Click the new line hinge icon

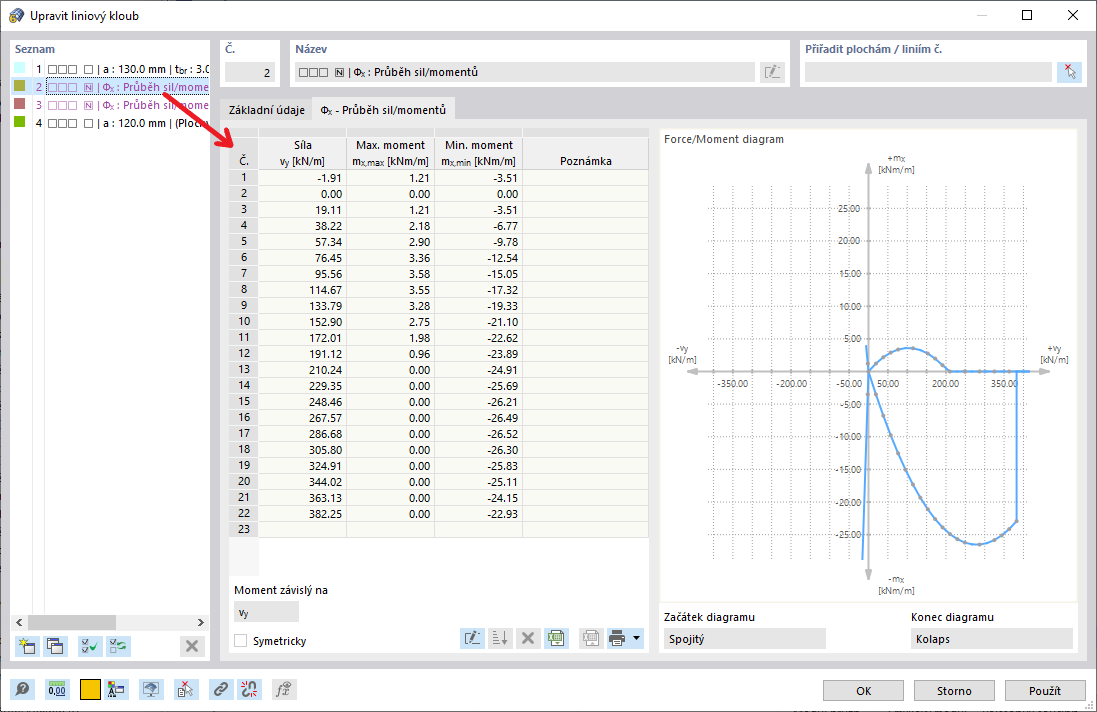(x=27, y=646)
